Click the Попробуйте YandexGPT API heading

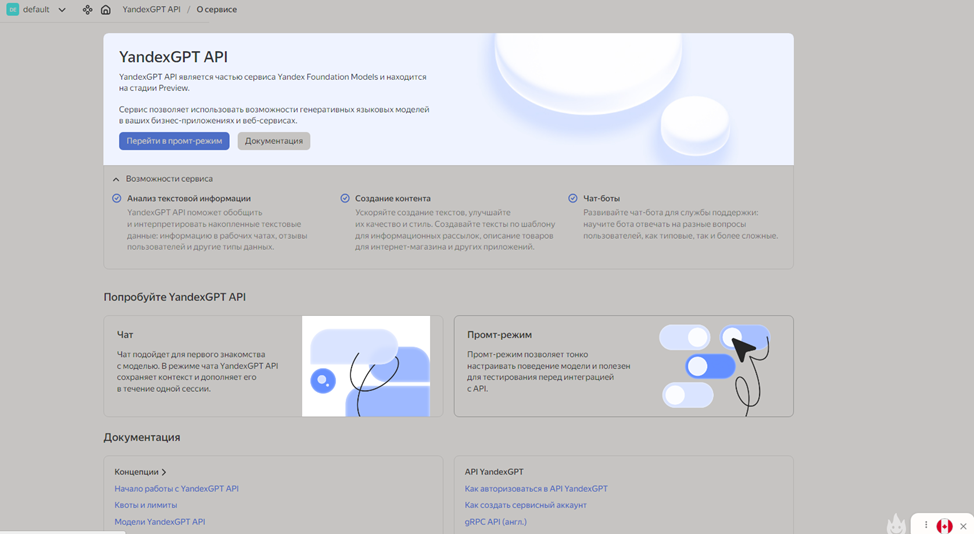pyautogui.click(x=175, y=297)
